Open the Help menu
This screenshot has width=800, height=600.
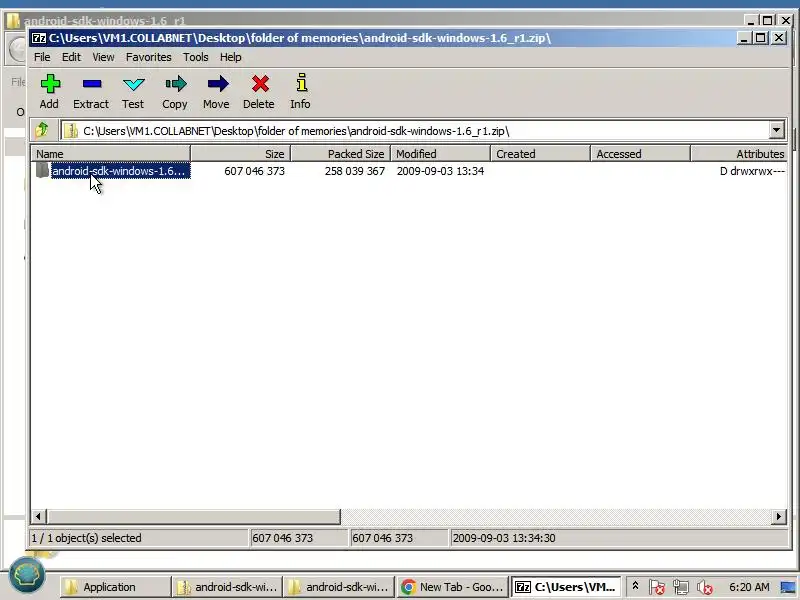pos(231,57)
